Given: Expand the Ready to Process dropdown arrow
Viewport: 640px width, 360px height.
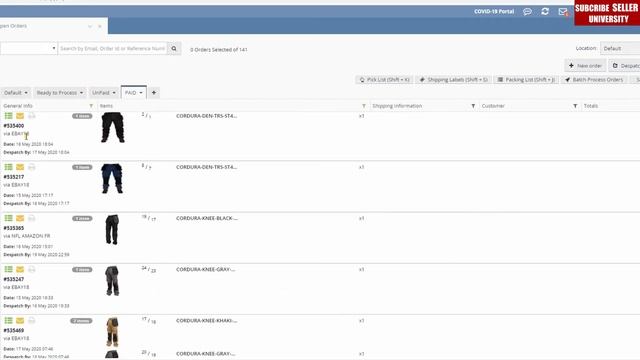Looking at the screenshot, I should point(81,93).
